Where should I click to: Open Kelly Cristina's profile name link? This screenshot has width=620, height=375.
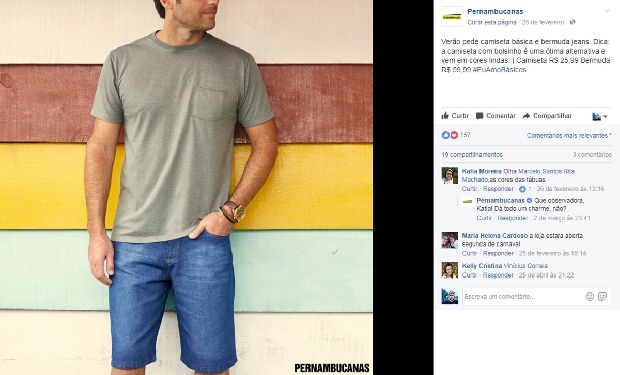click(482, 265)
